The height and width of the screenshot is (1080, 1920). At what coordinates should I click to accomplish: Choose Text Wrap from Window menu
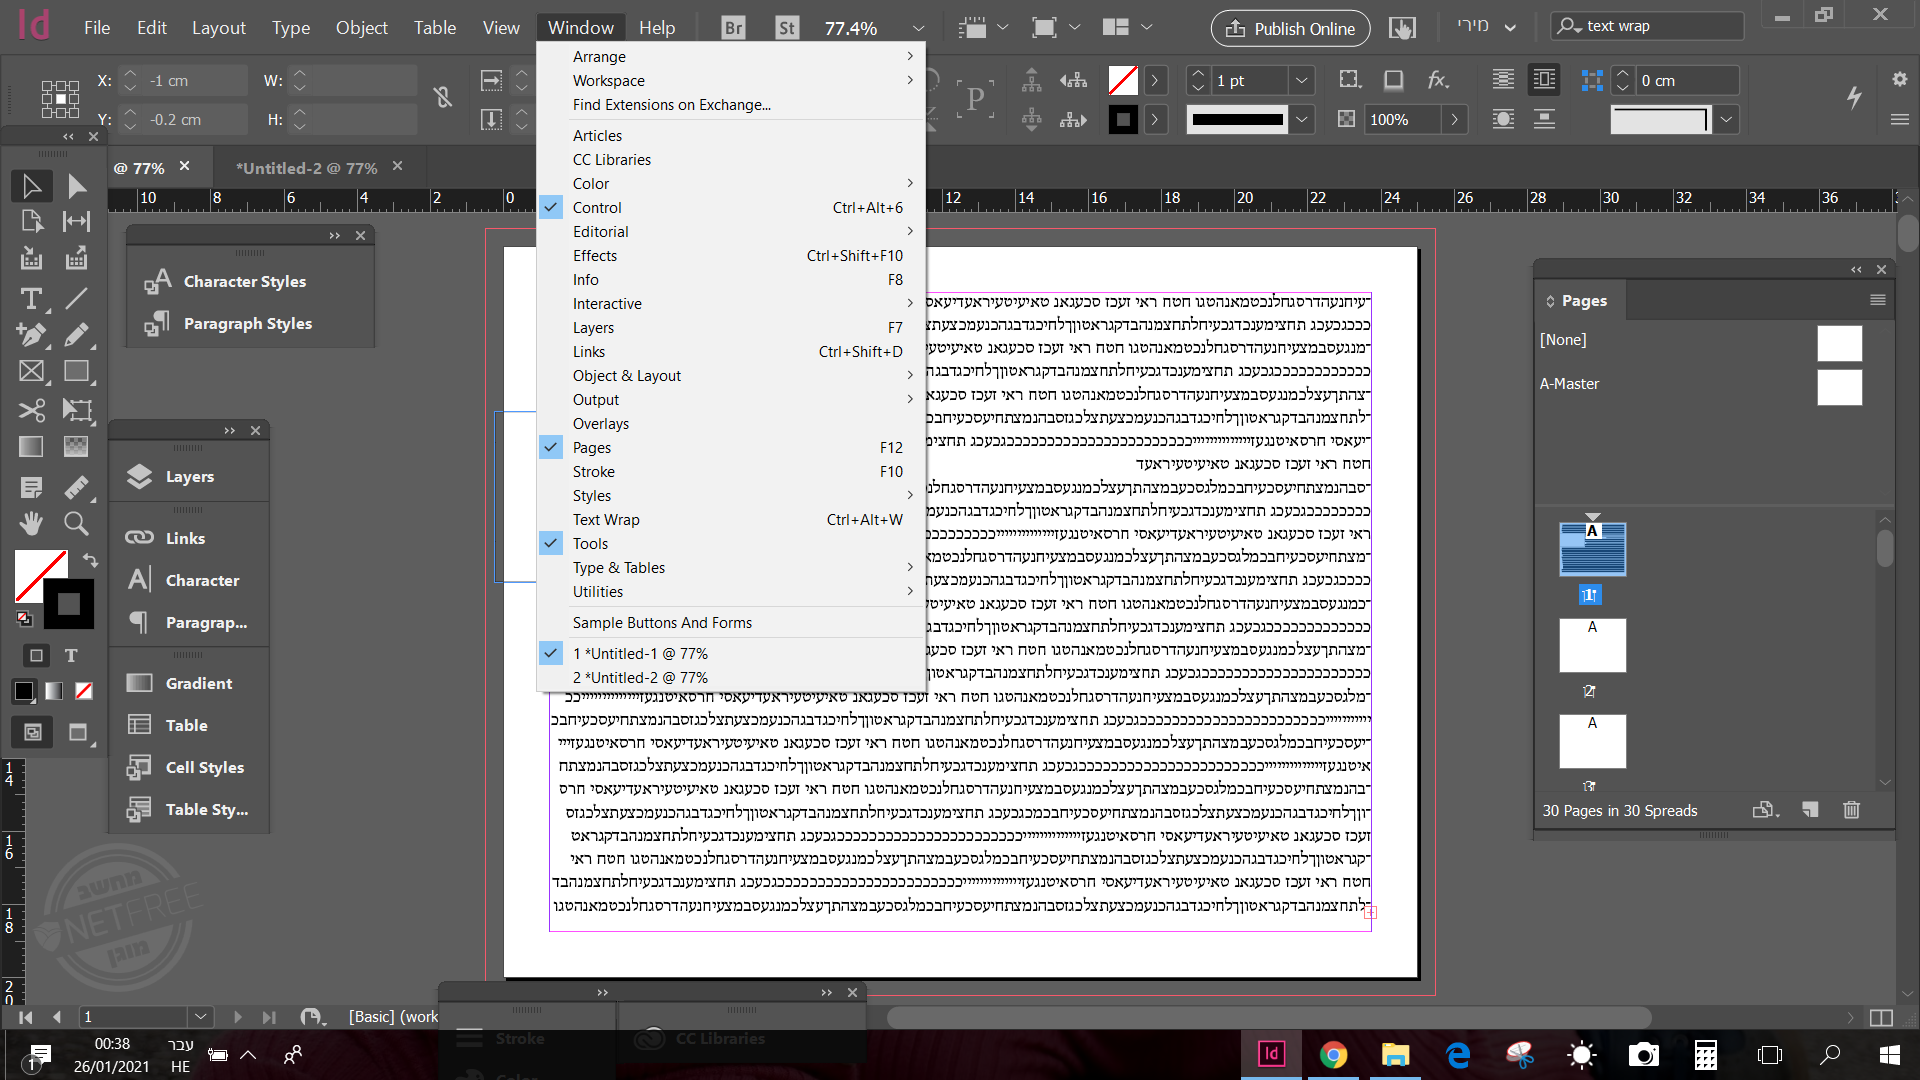coord(606,520)
